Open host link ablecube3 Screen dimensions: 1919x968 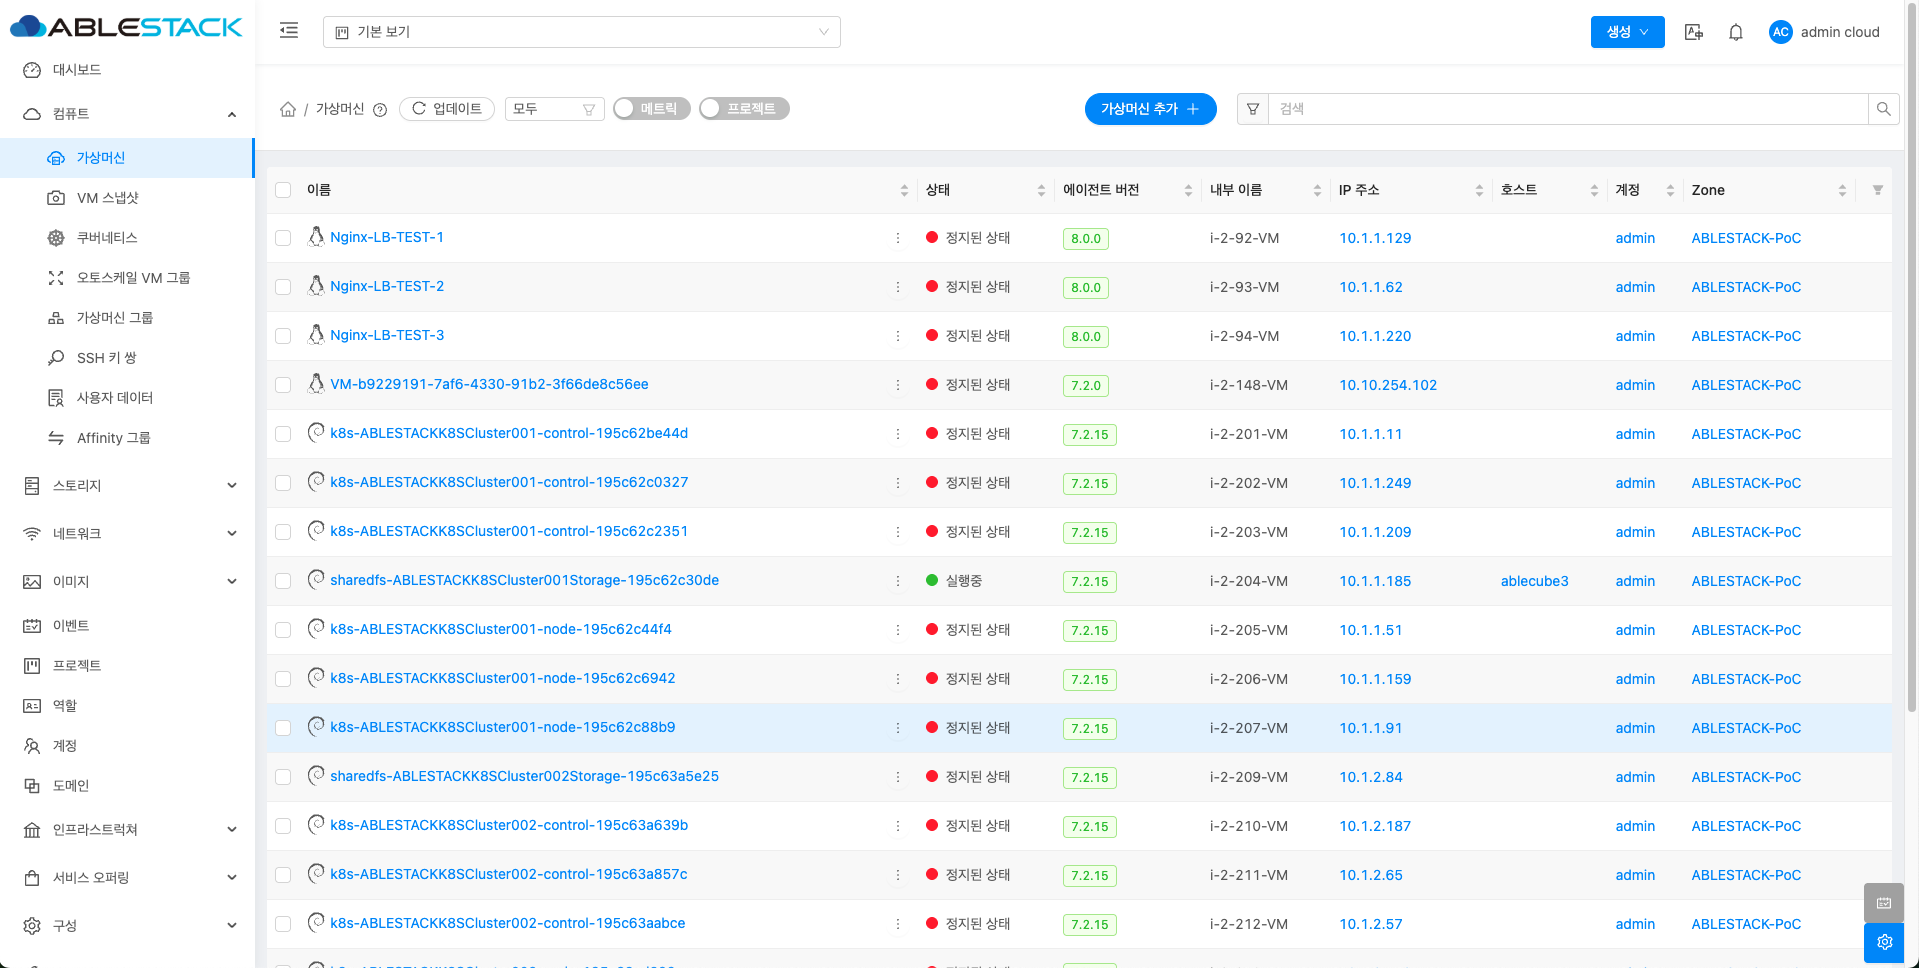coord(1534,581)
